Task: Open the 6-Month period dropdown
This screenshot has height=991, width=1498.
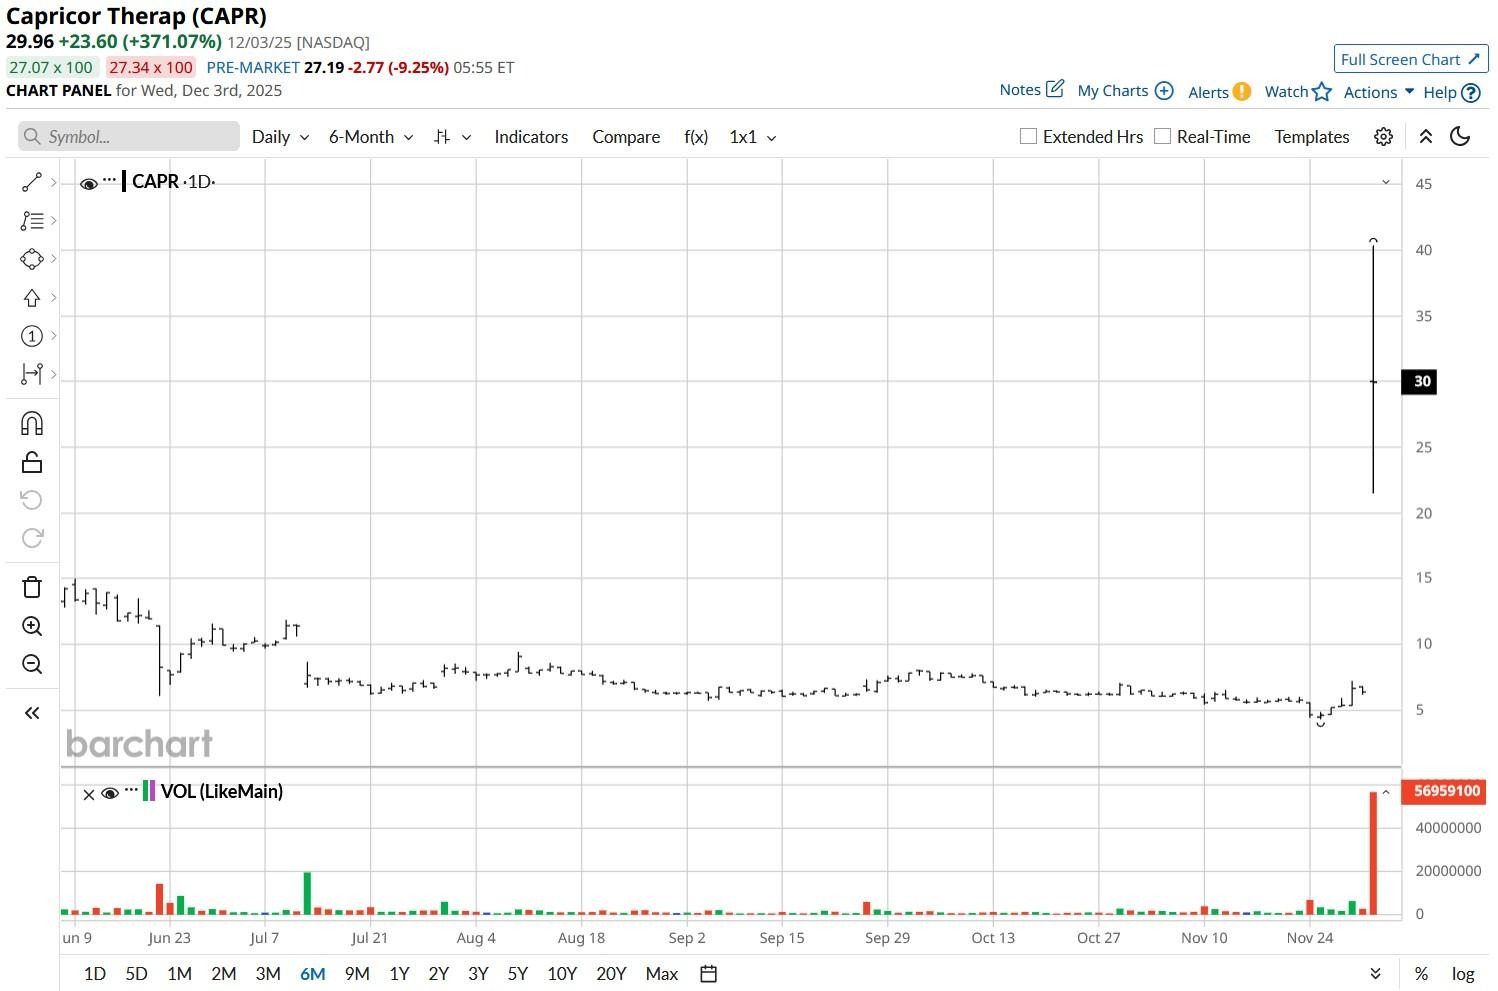Action: click(x=371, y=137)
